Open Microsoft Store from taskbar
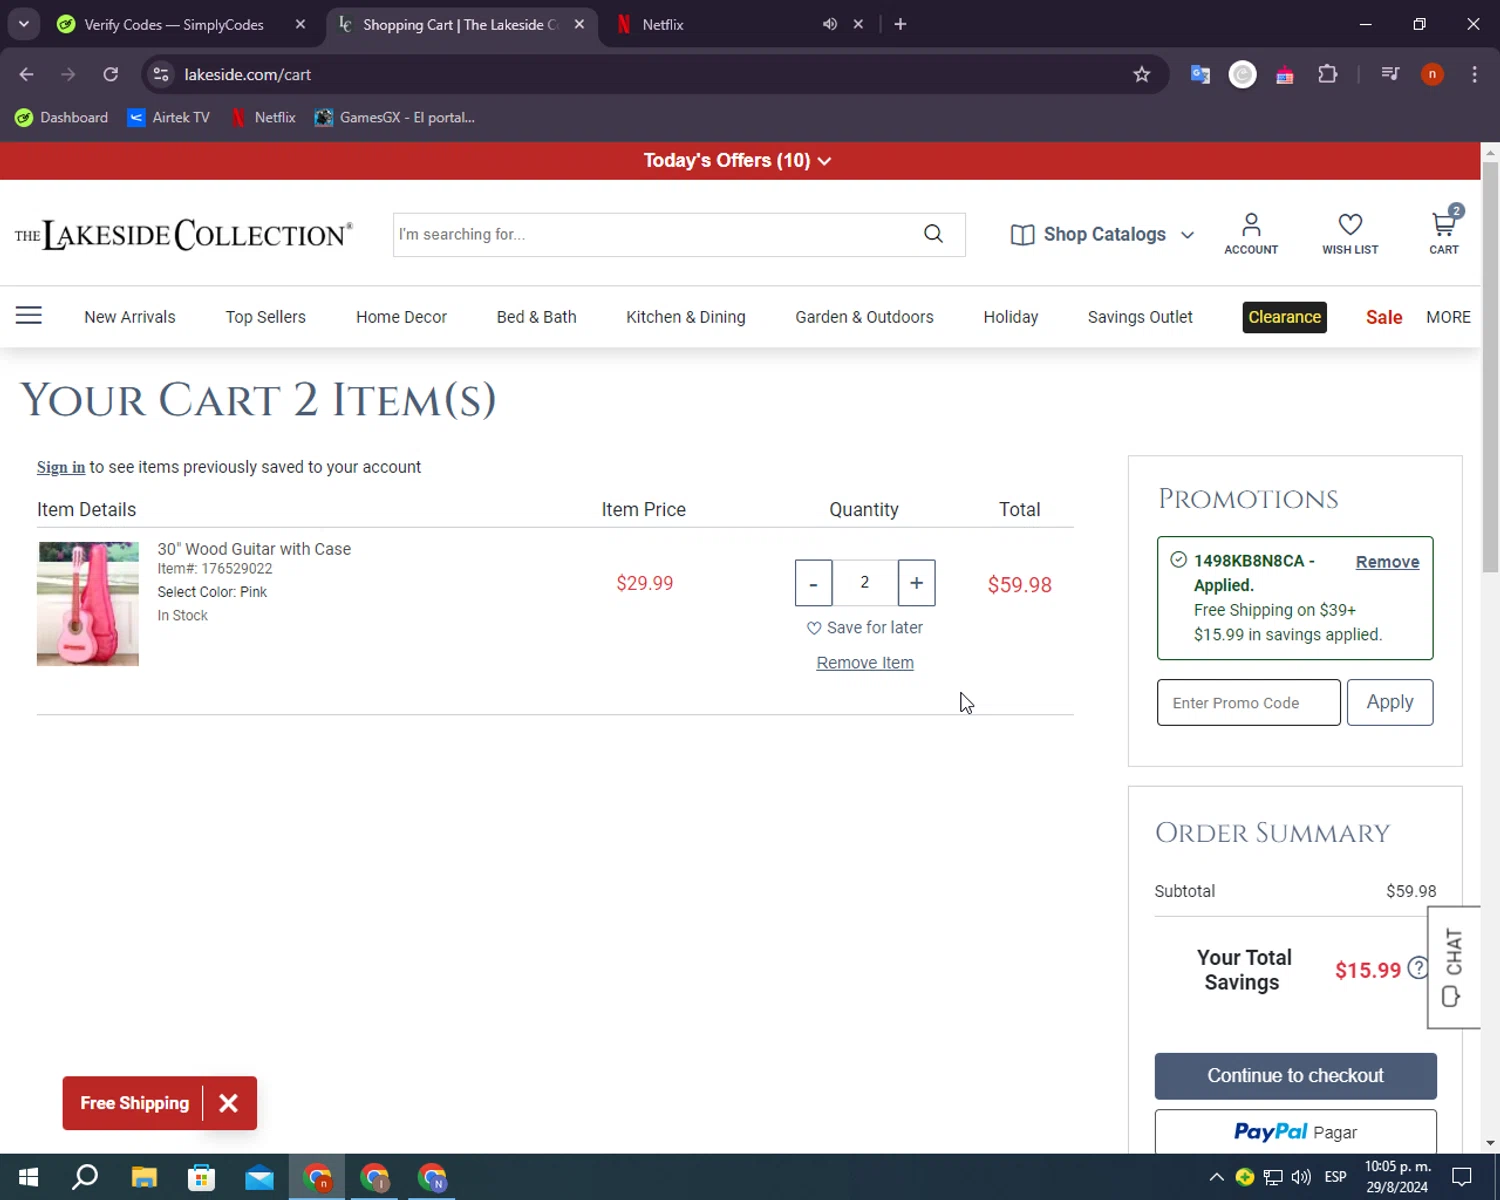The height and width of the screenshot is (1200, 1500). 202,1177
